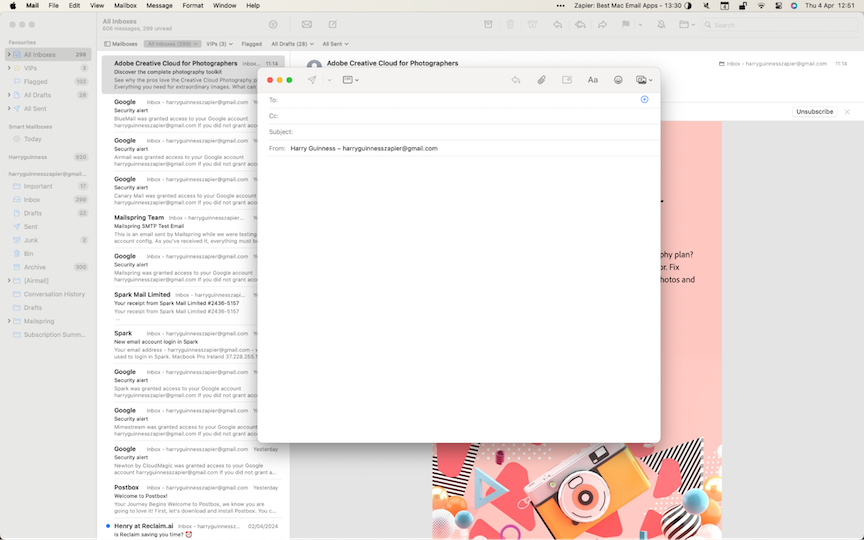This screenshot has width=864, height=540.
Task: Open the Apple menu
Action: [13, 6]
